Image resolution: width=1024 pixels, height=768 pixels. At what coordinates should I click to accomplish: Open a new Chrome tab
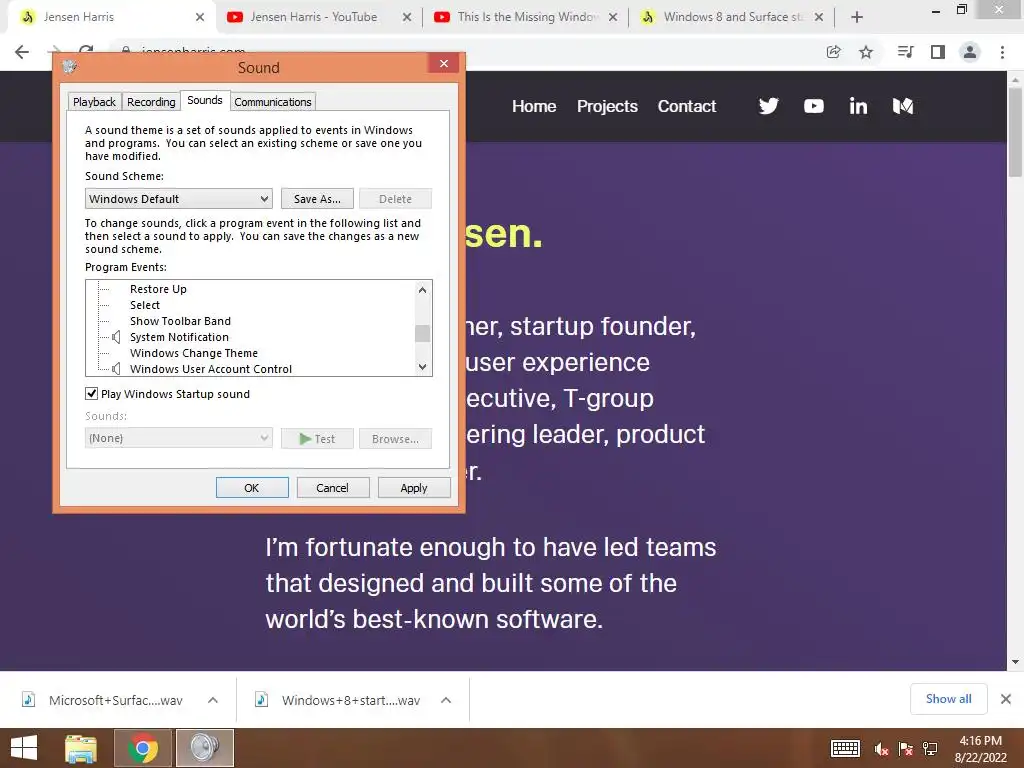point(857,17)
